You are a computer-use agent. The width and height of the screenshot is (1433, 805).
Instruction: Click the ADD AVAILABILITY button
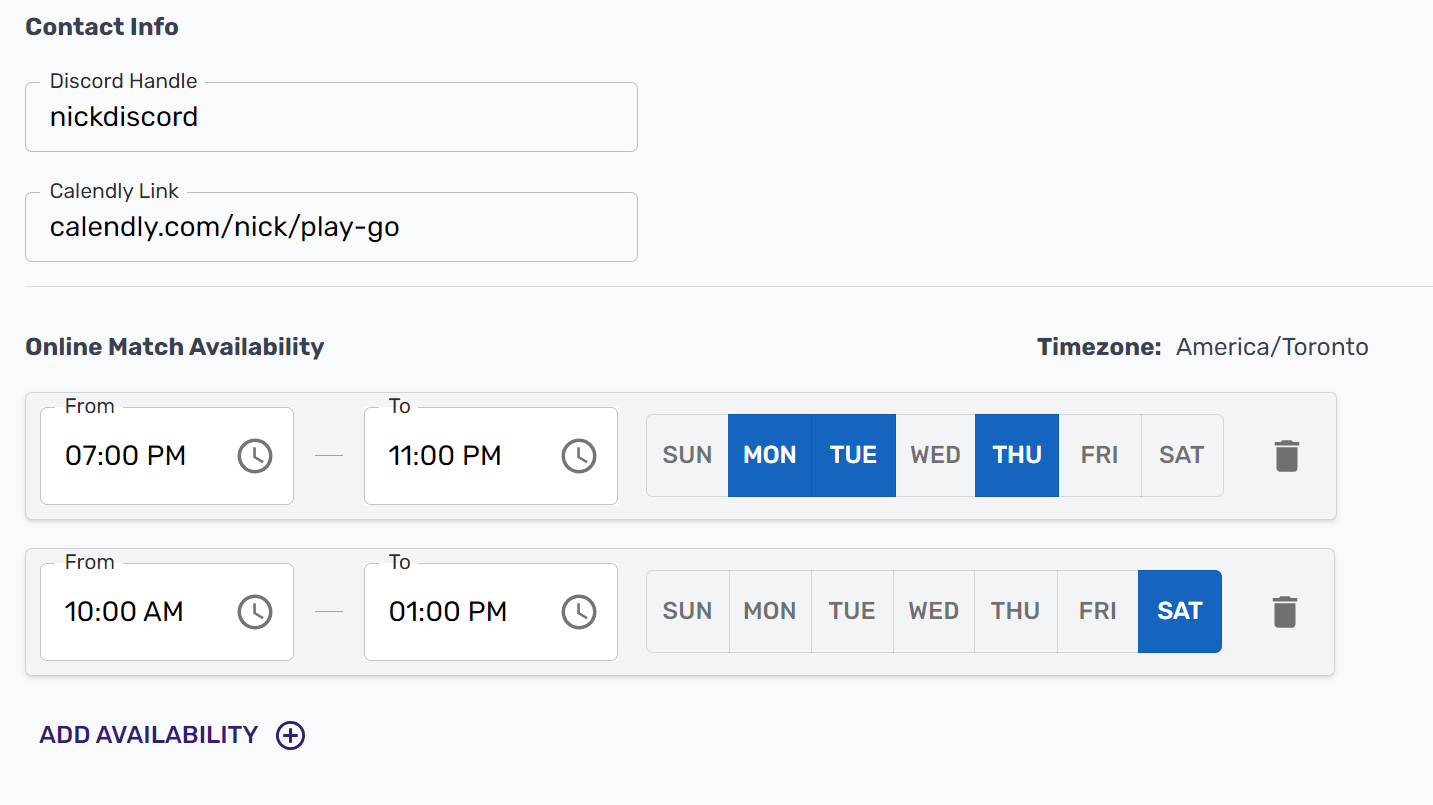[x=149, y=735]
